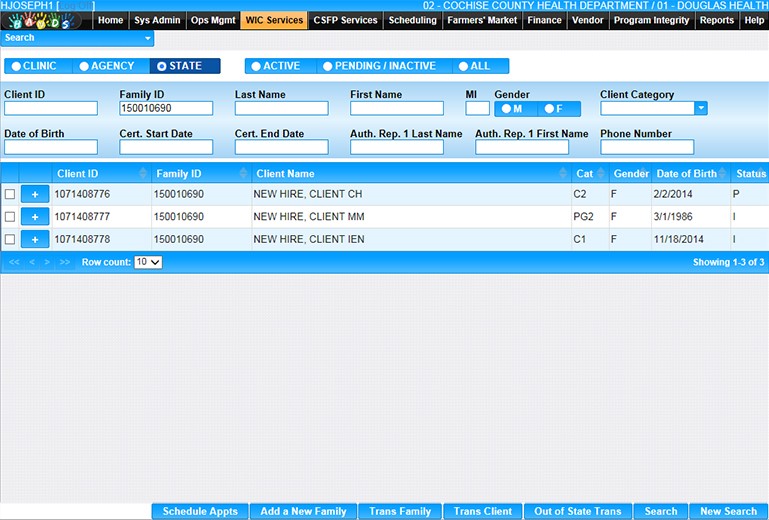
Task: Open the Row count dropdown
Action: (x=148, y=262)
